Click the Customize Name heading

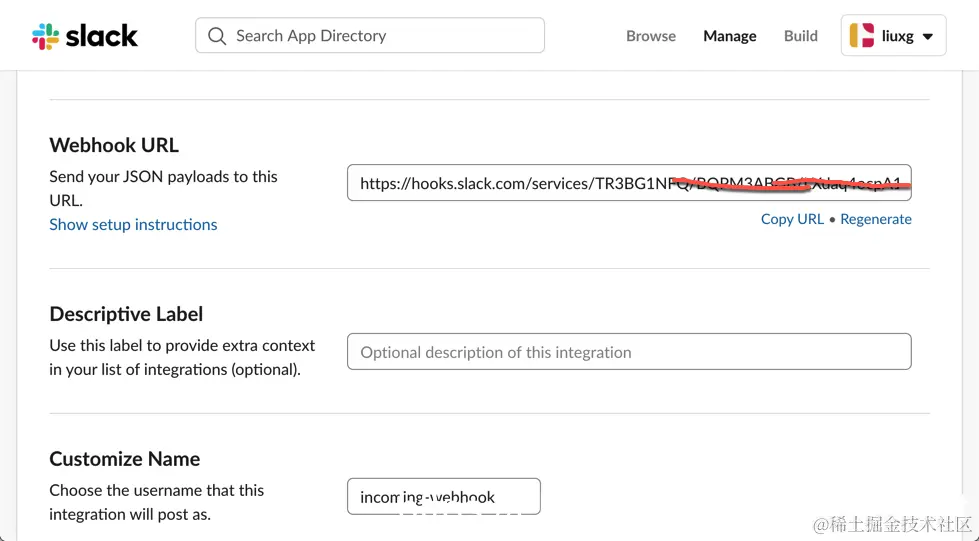[125, 459]
